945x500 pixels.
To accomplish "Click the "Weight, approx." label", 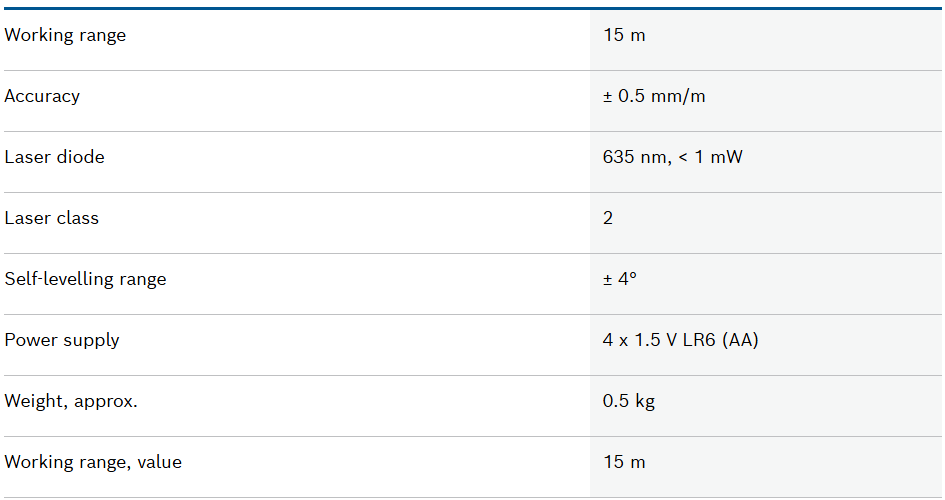I will (71, 401).
